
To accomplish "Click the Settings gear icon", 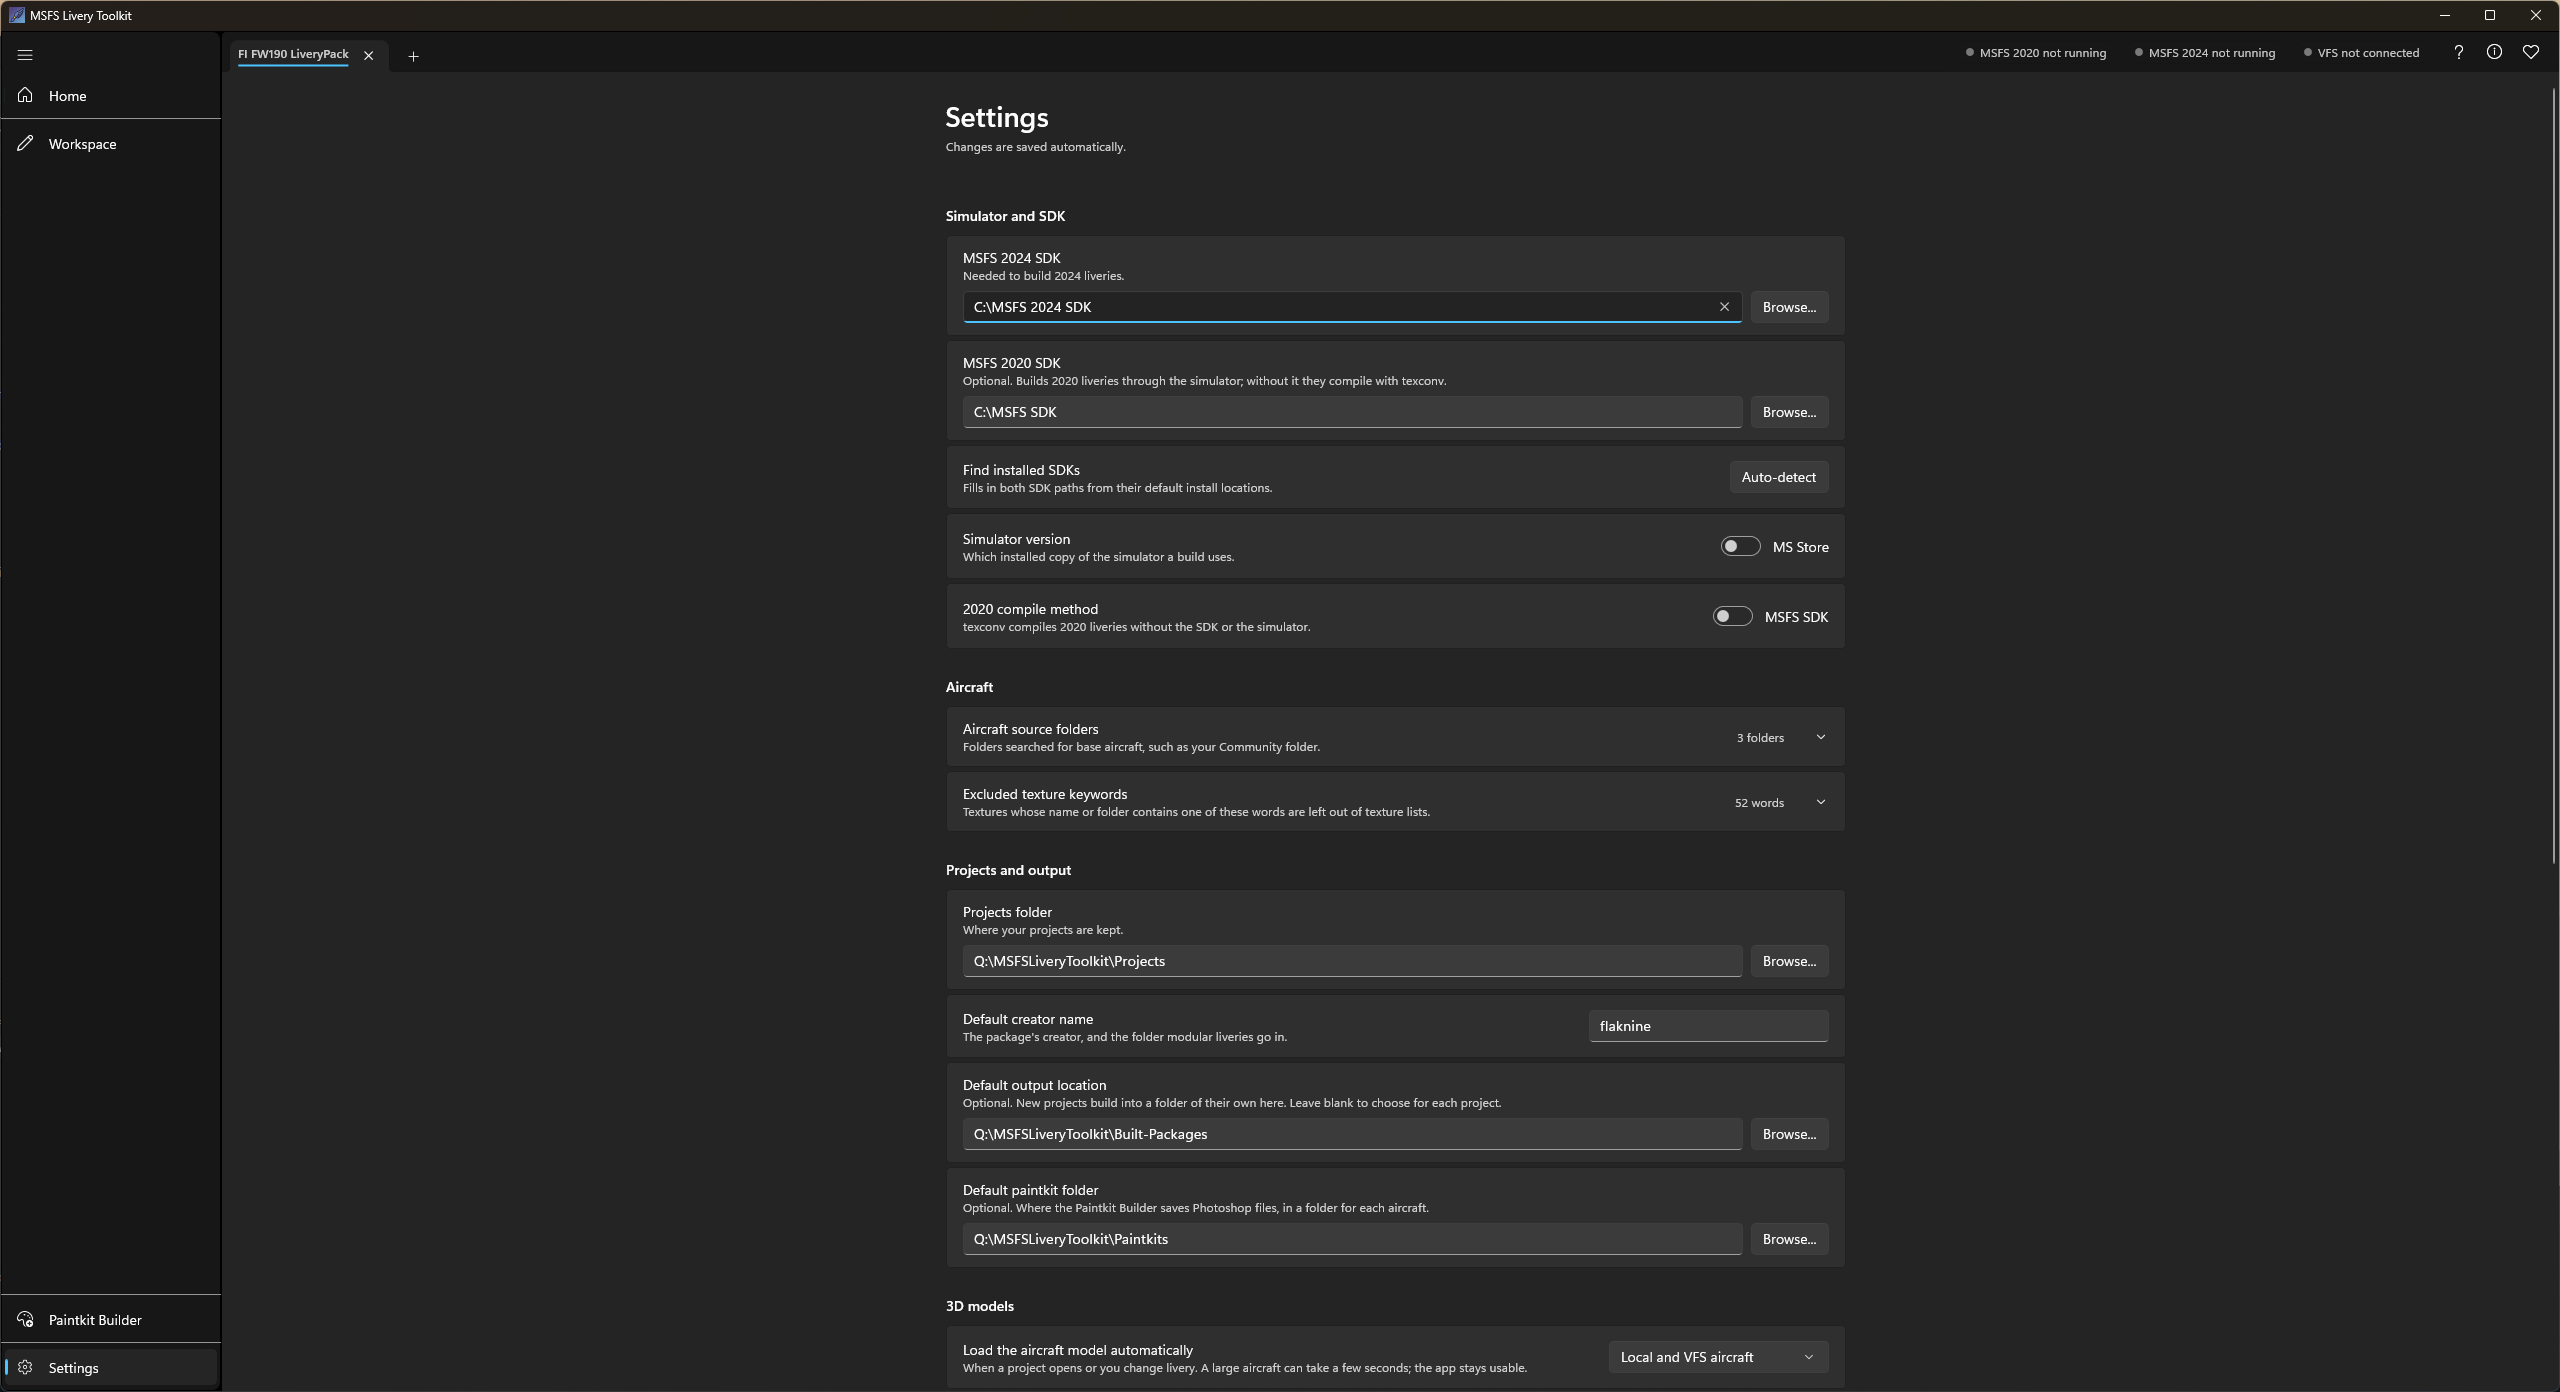I will click(x=25, y=1367).
